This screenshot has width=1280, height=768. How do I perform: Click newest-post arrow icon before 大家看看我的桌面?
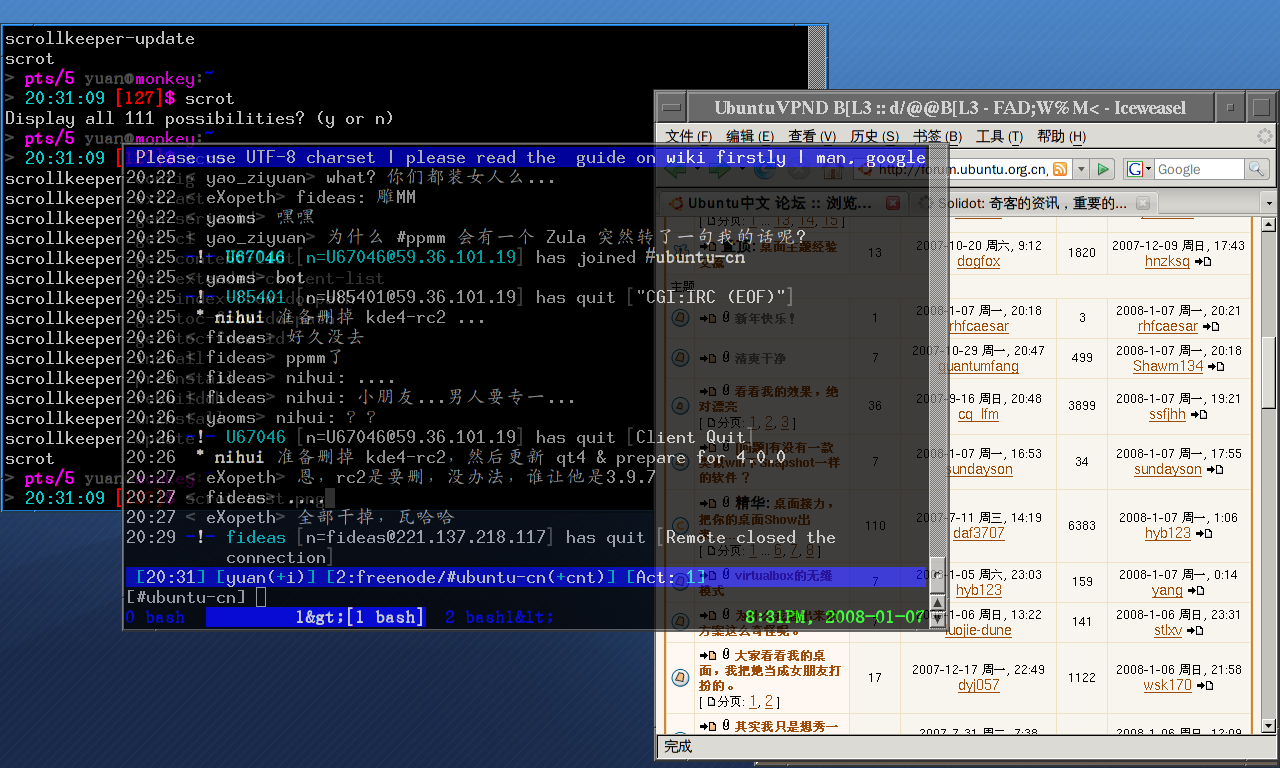[x=708, y=655]
